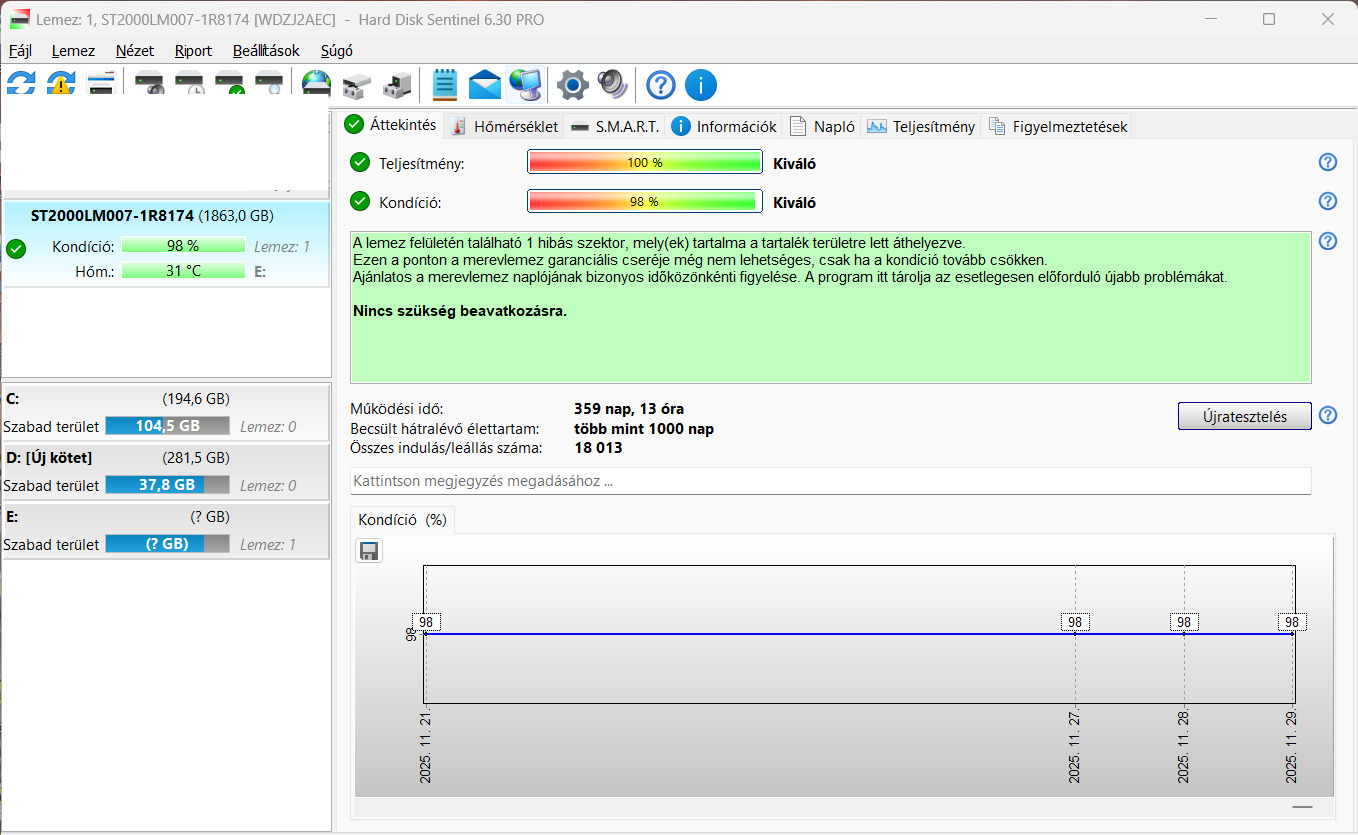Click the 31 °C temperature bar in disk list
The height and width of the screenshot is (835, 1358).
183,271
